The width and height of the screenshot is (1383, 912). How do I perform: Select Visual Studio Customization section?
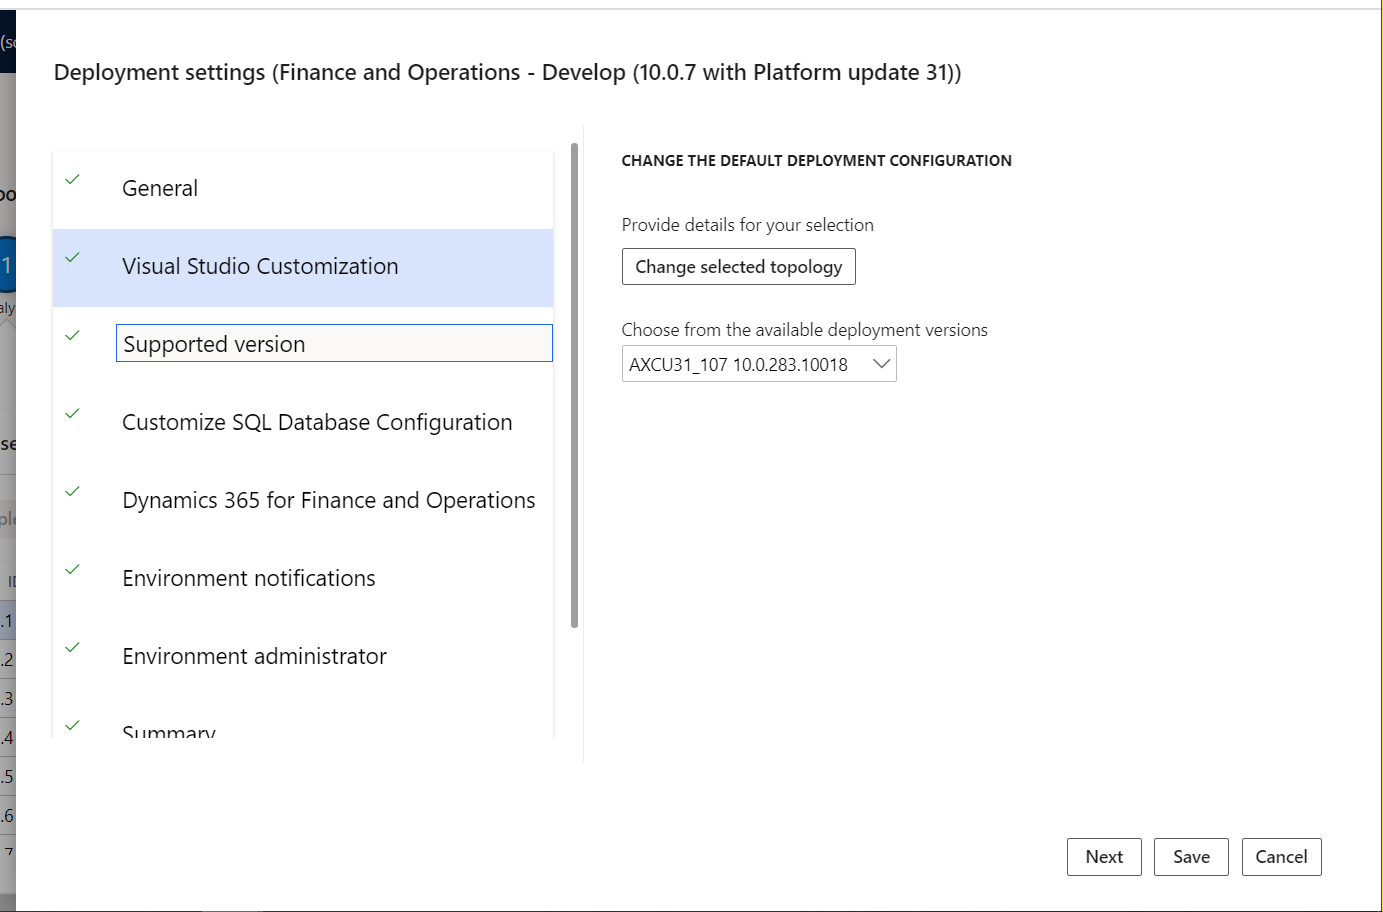click(303, 267)
